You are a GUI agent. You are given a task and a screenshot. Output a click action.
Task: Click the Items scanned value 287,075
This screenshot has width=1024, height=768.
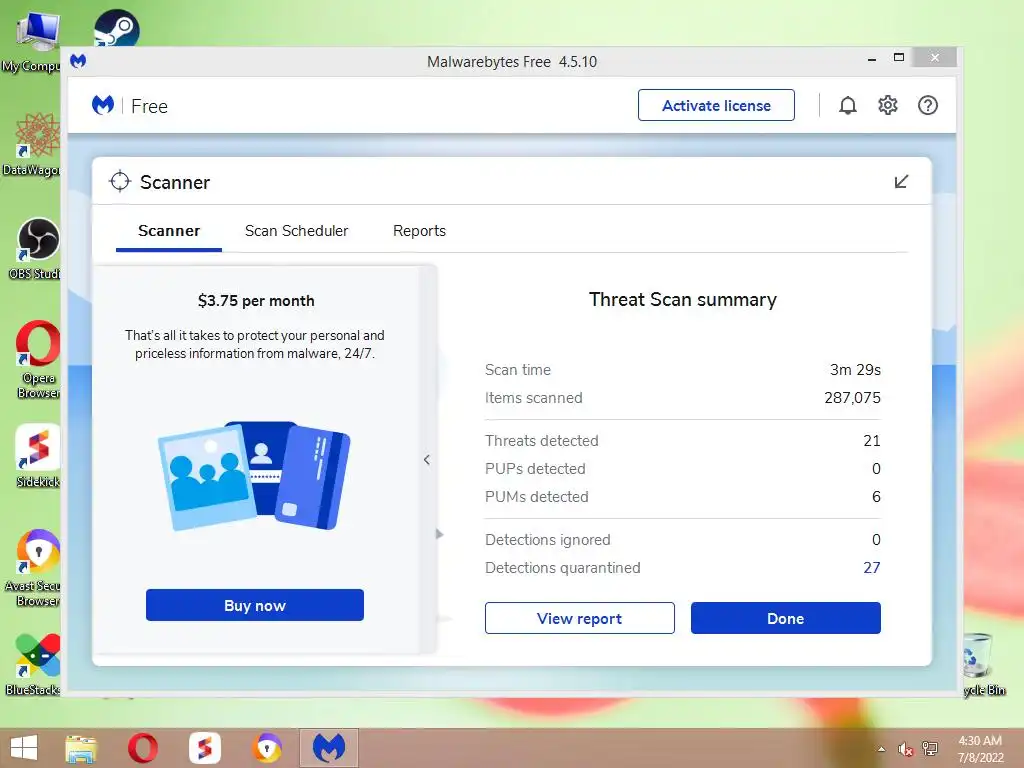click(852, 398)
